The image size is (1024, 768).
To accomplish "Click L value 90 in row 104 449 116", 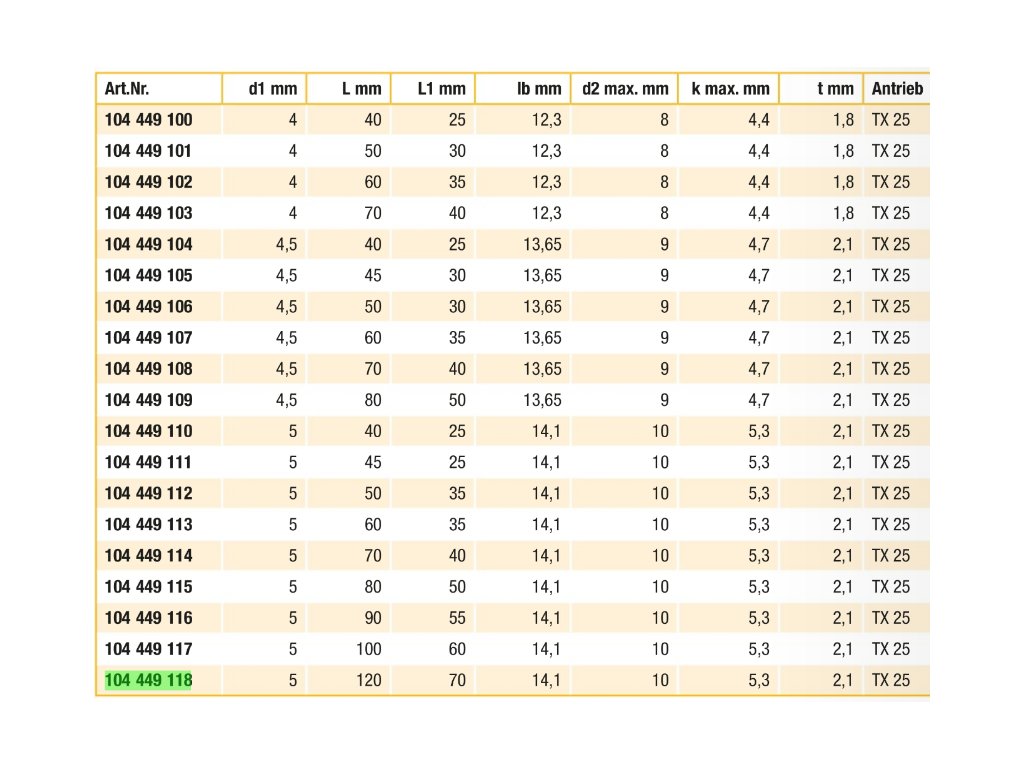I will click(373, 618).
